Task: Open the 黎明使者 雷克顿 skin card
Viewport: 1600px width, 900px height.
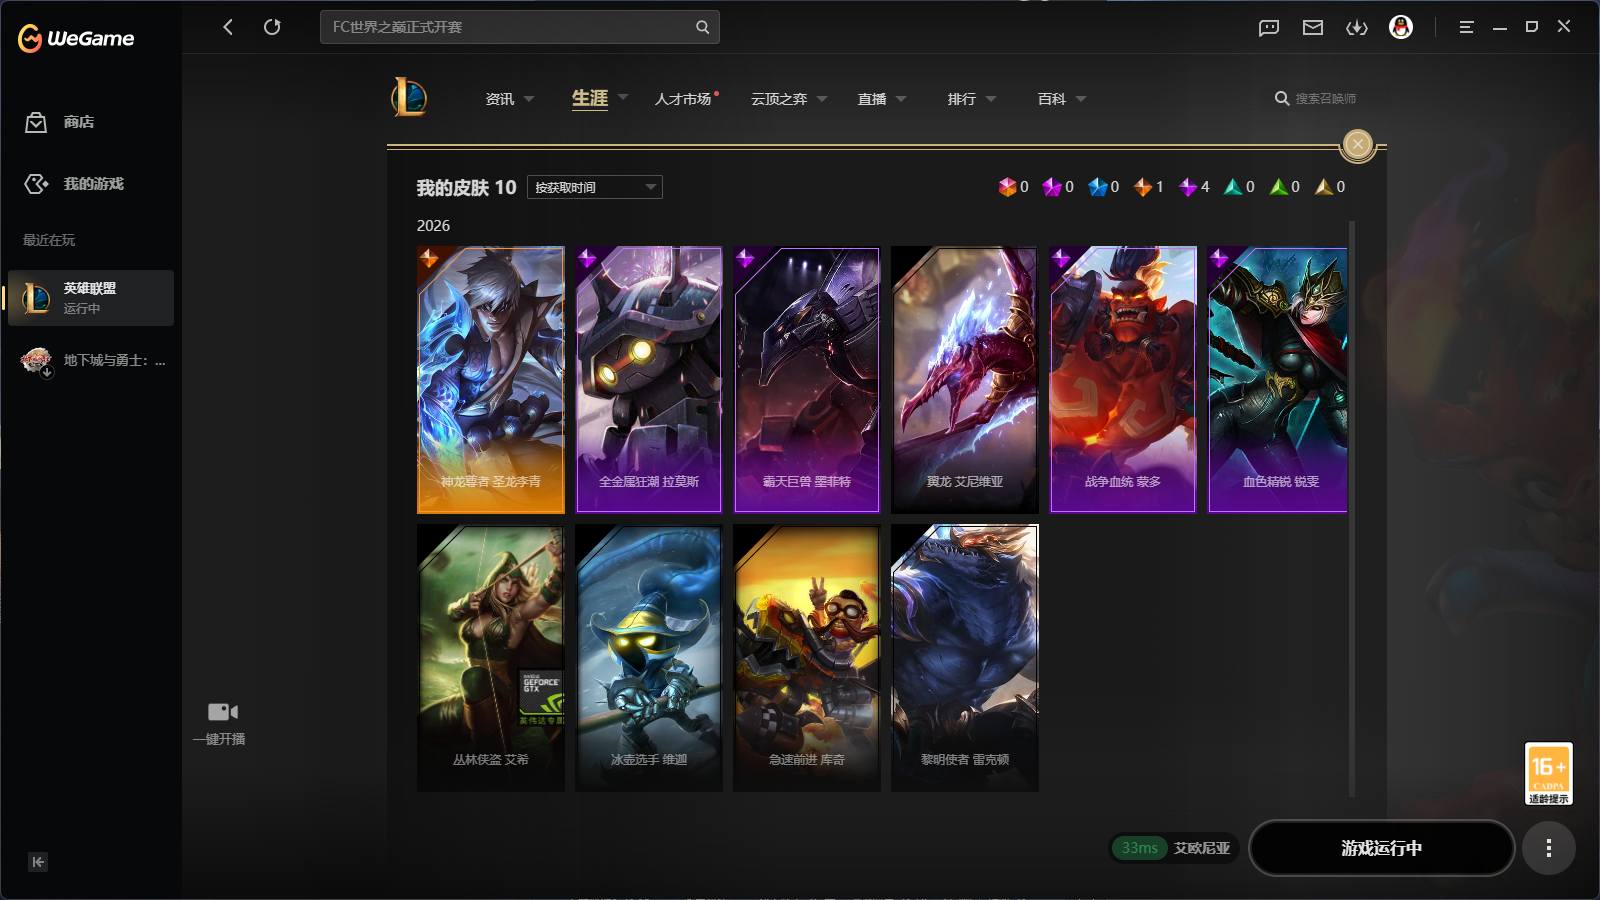Action: [x=965, y=658]
